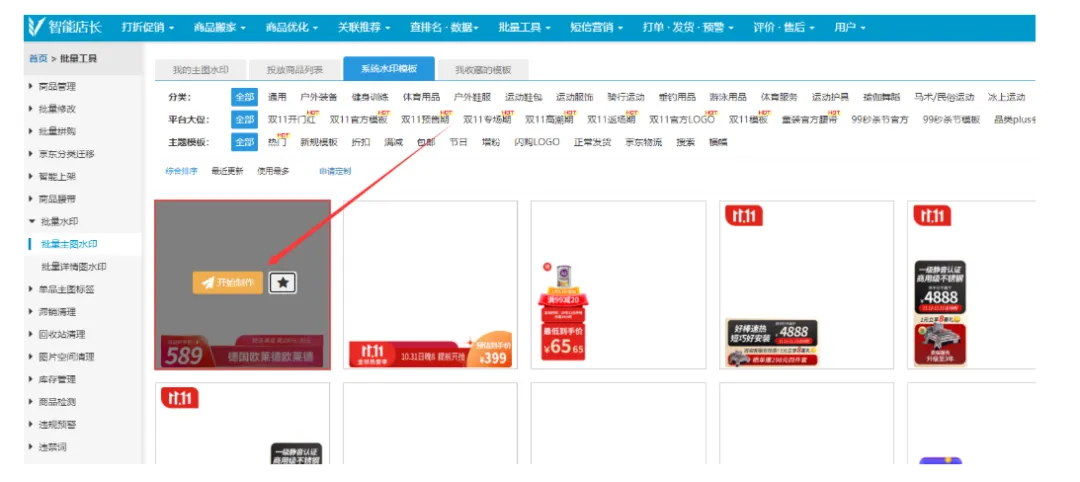Switch to the 我收藏的模板 tab
This screenshot has height=482, width=1080.
(x=484, y=70)
